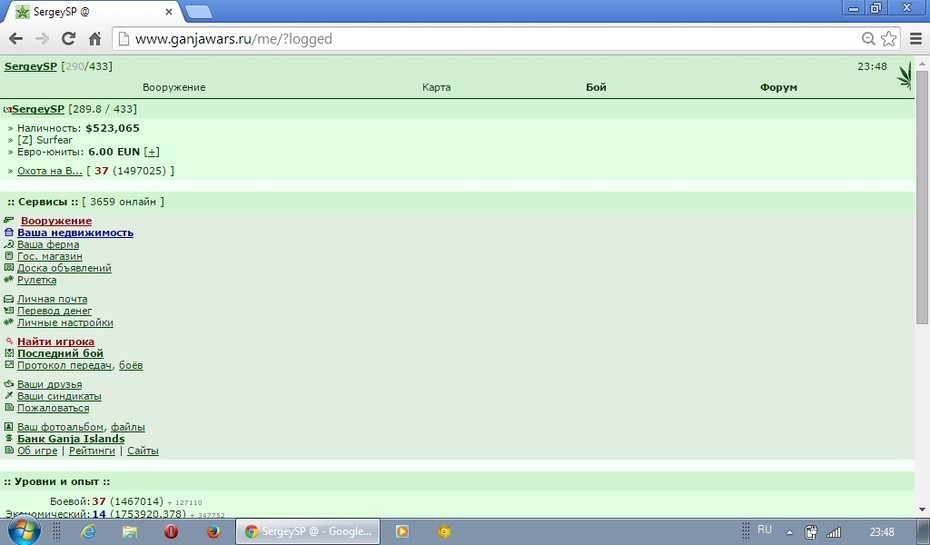Click icon beside Ваши друзья
The width and height of the screenshot is (930, 545).
(9, 384)
